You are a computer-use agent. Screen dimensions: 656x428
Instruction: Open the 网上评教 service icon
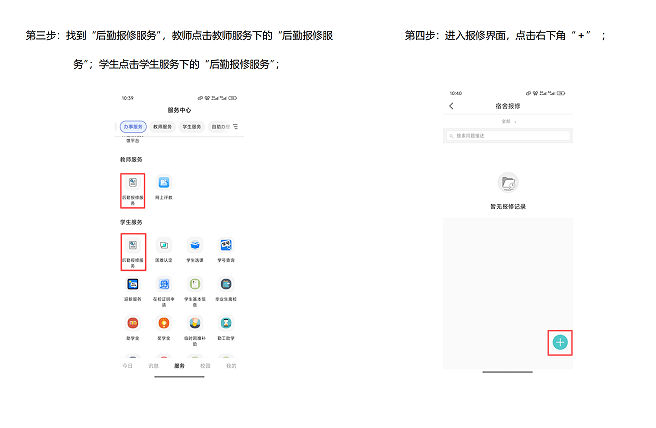pyautogui.click(x=164, y=187)
